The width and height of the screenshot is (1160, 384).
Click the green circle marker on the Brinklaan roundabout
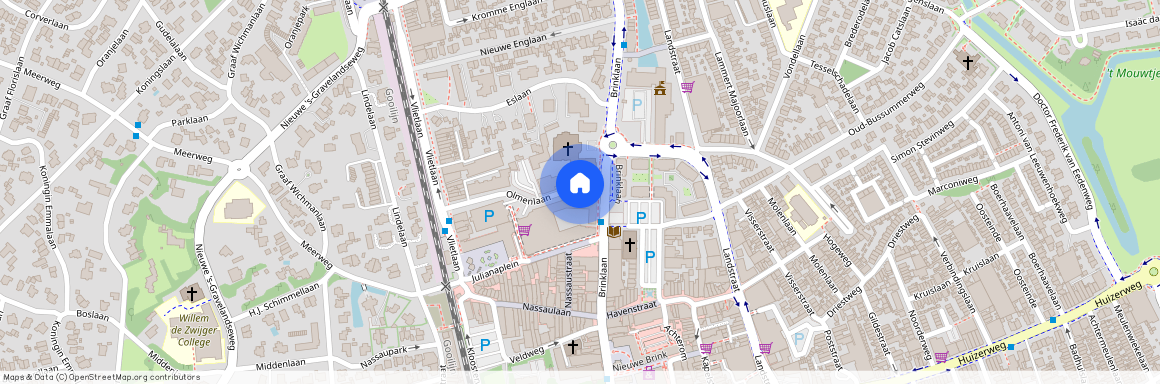click(612, 145)
